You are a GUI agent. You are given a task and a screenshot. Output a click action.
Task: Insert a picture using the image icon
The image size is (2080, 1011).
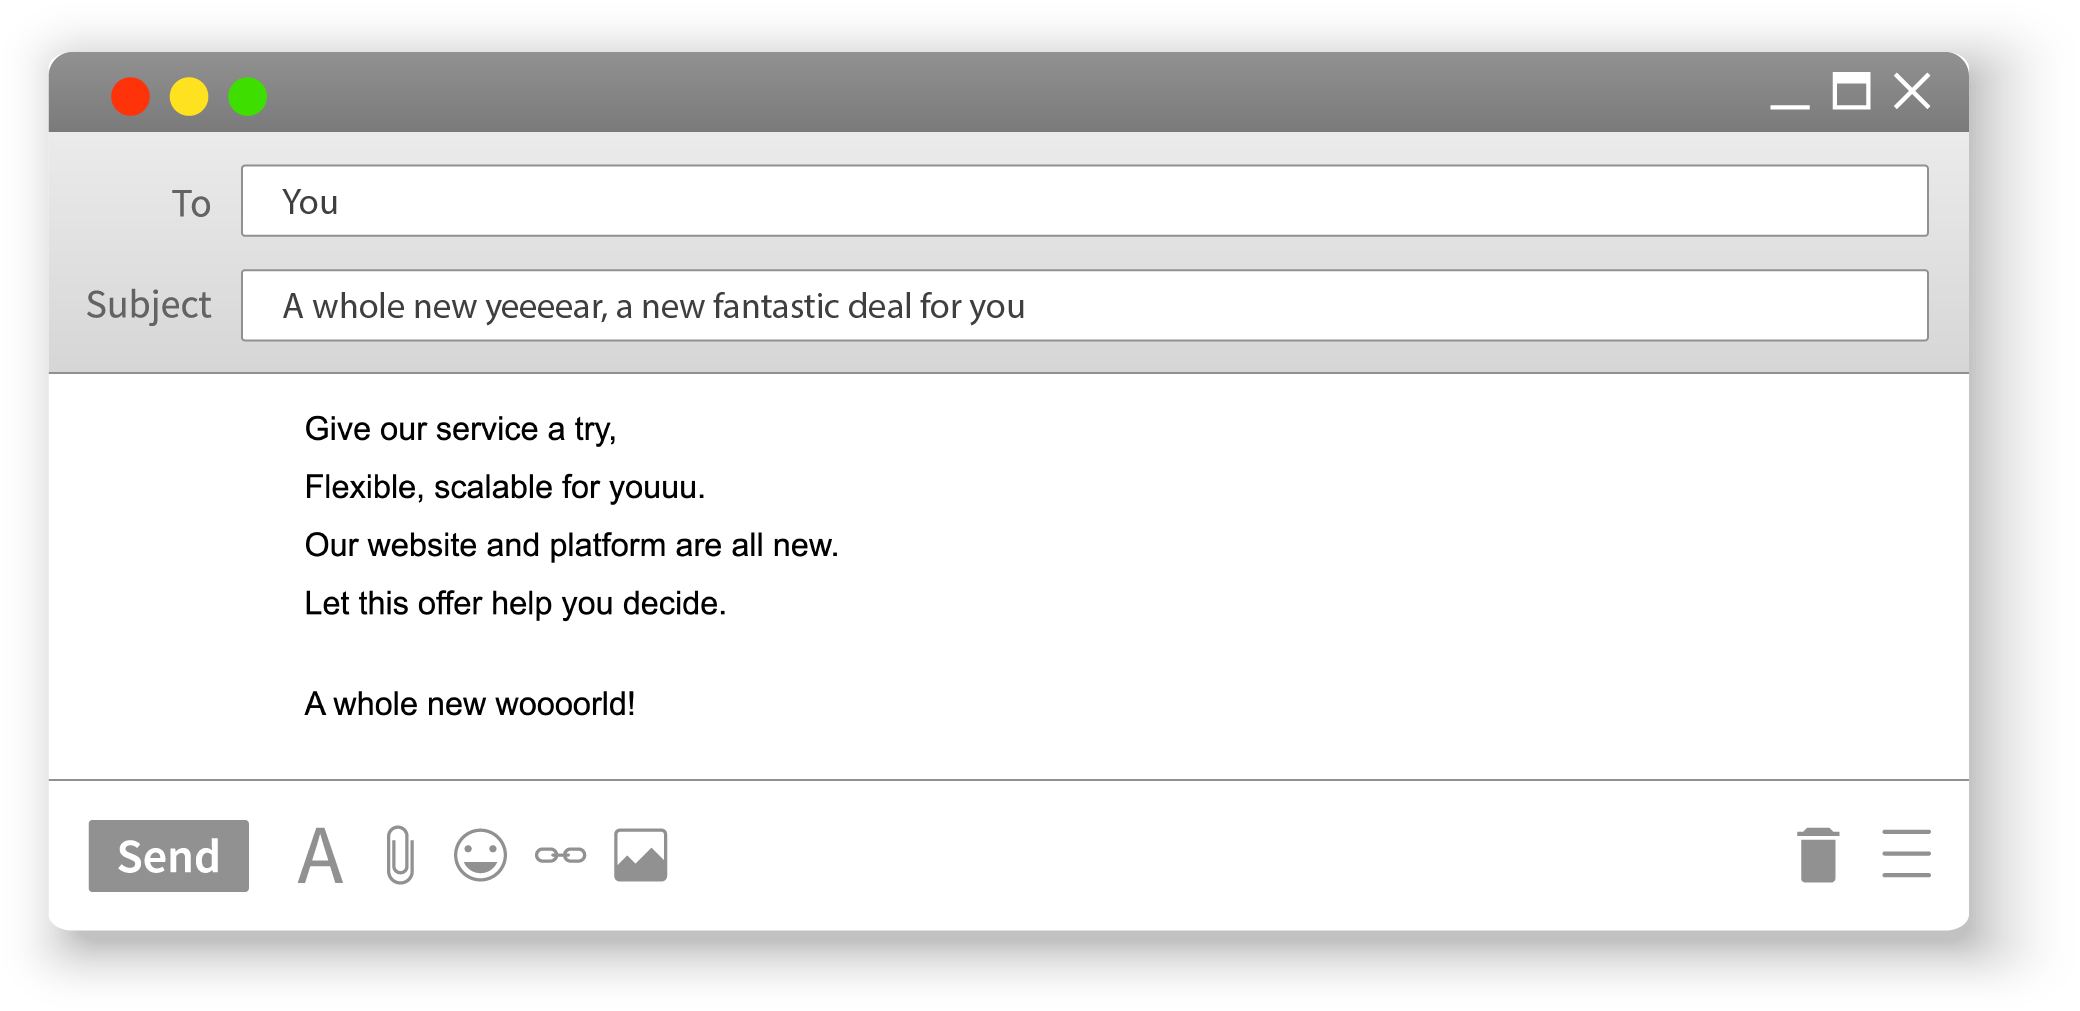tap(640, 855)
